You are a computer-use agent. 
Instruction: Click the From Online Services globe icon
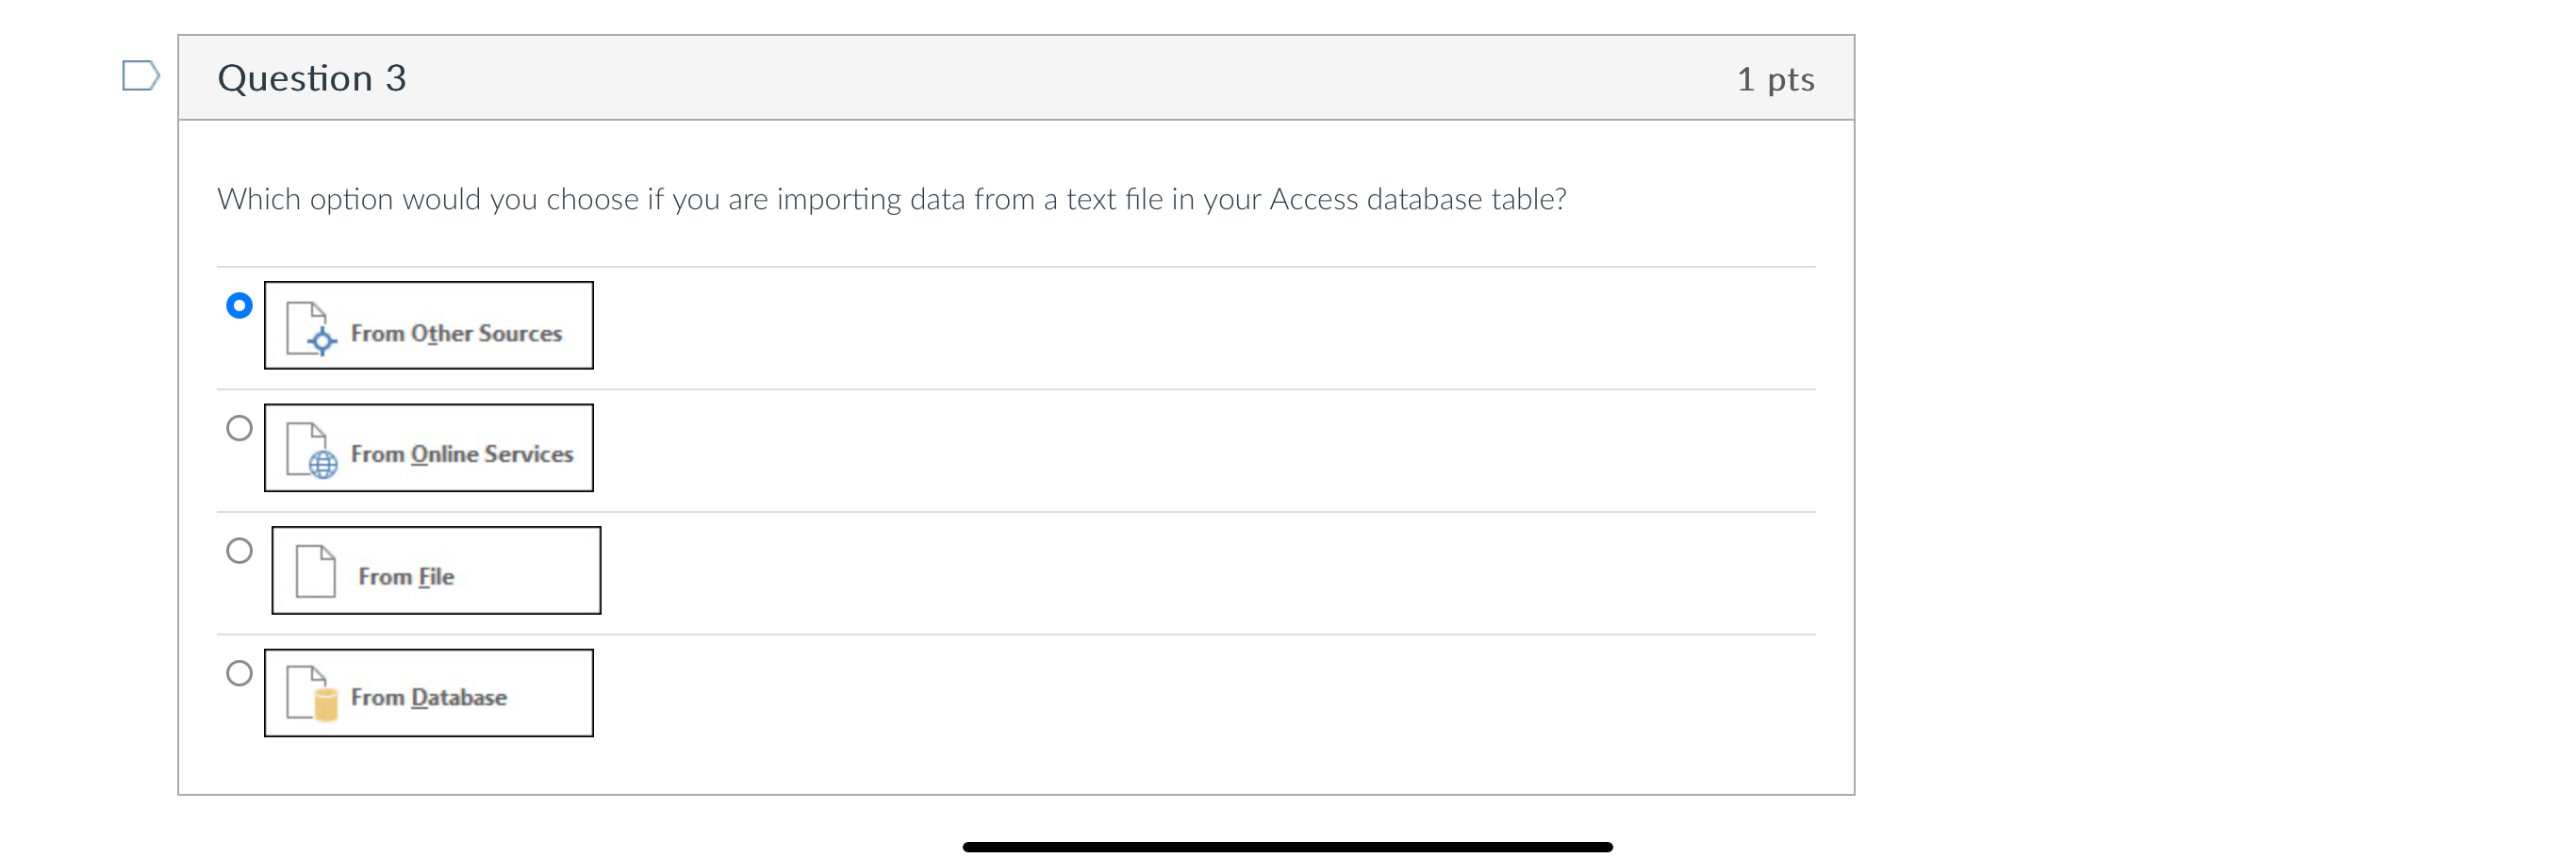coord(322,464)
